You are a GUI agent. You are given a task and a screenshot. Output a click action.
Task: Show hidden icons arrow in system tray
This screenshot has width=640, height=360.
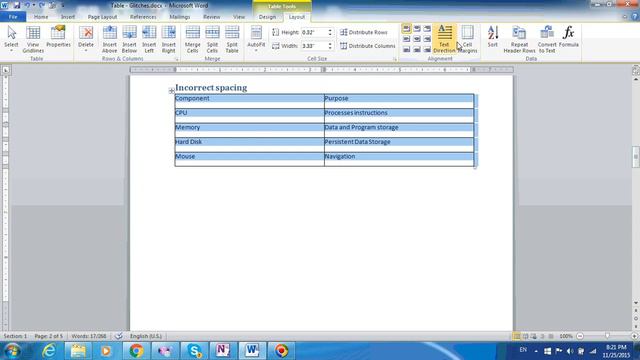[x=536, y=351]
